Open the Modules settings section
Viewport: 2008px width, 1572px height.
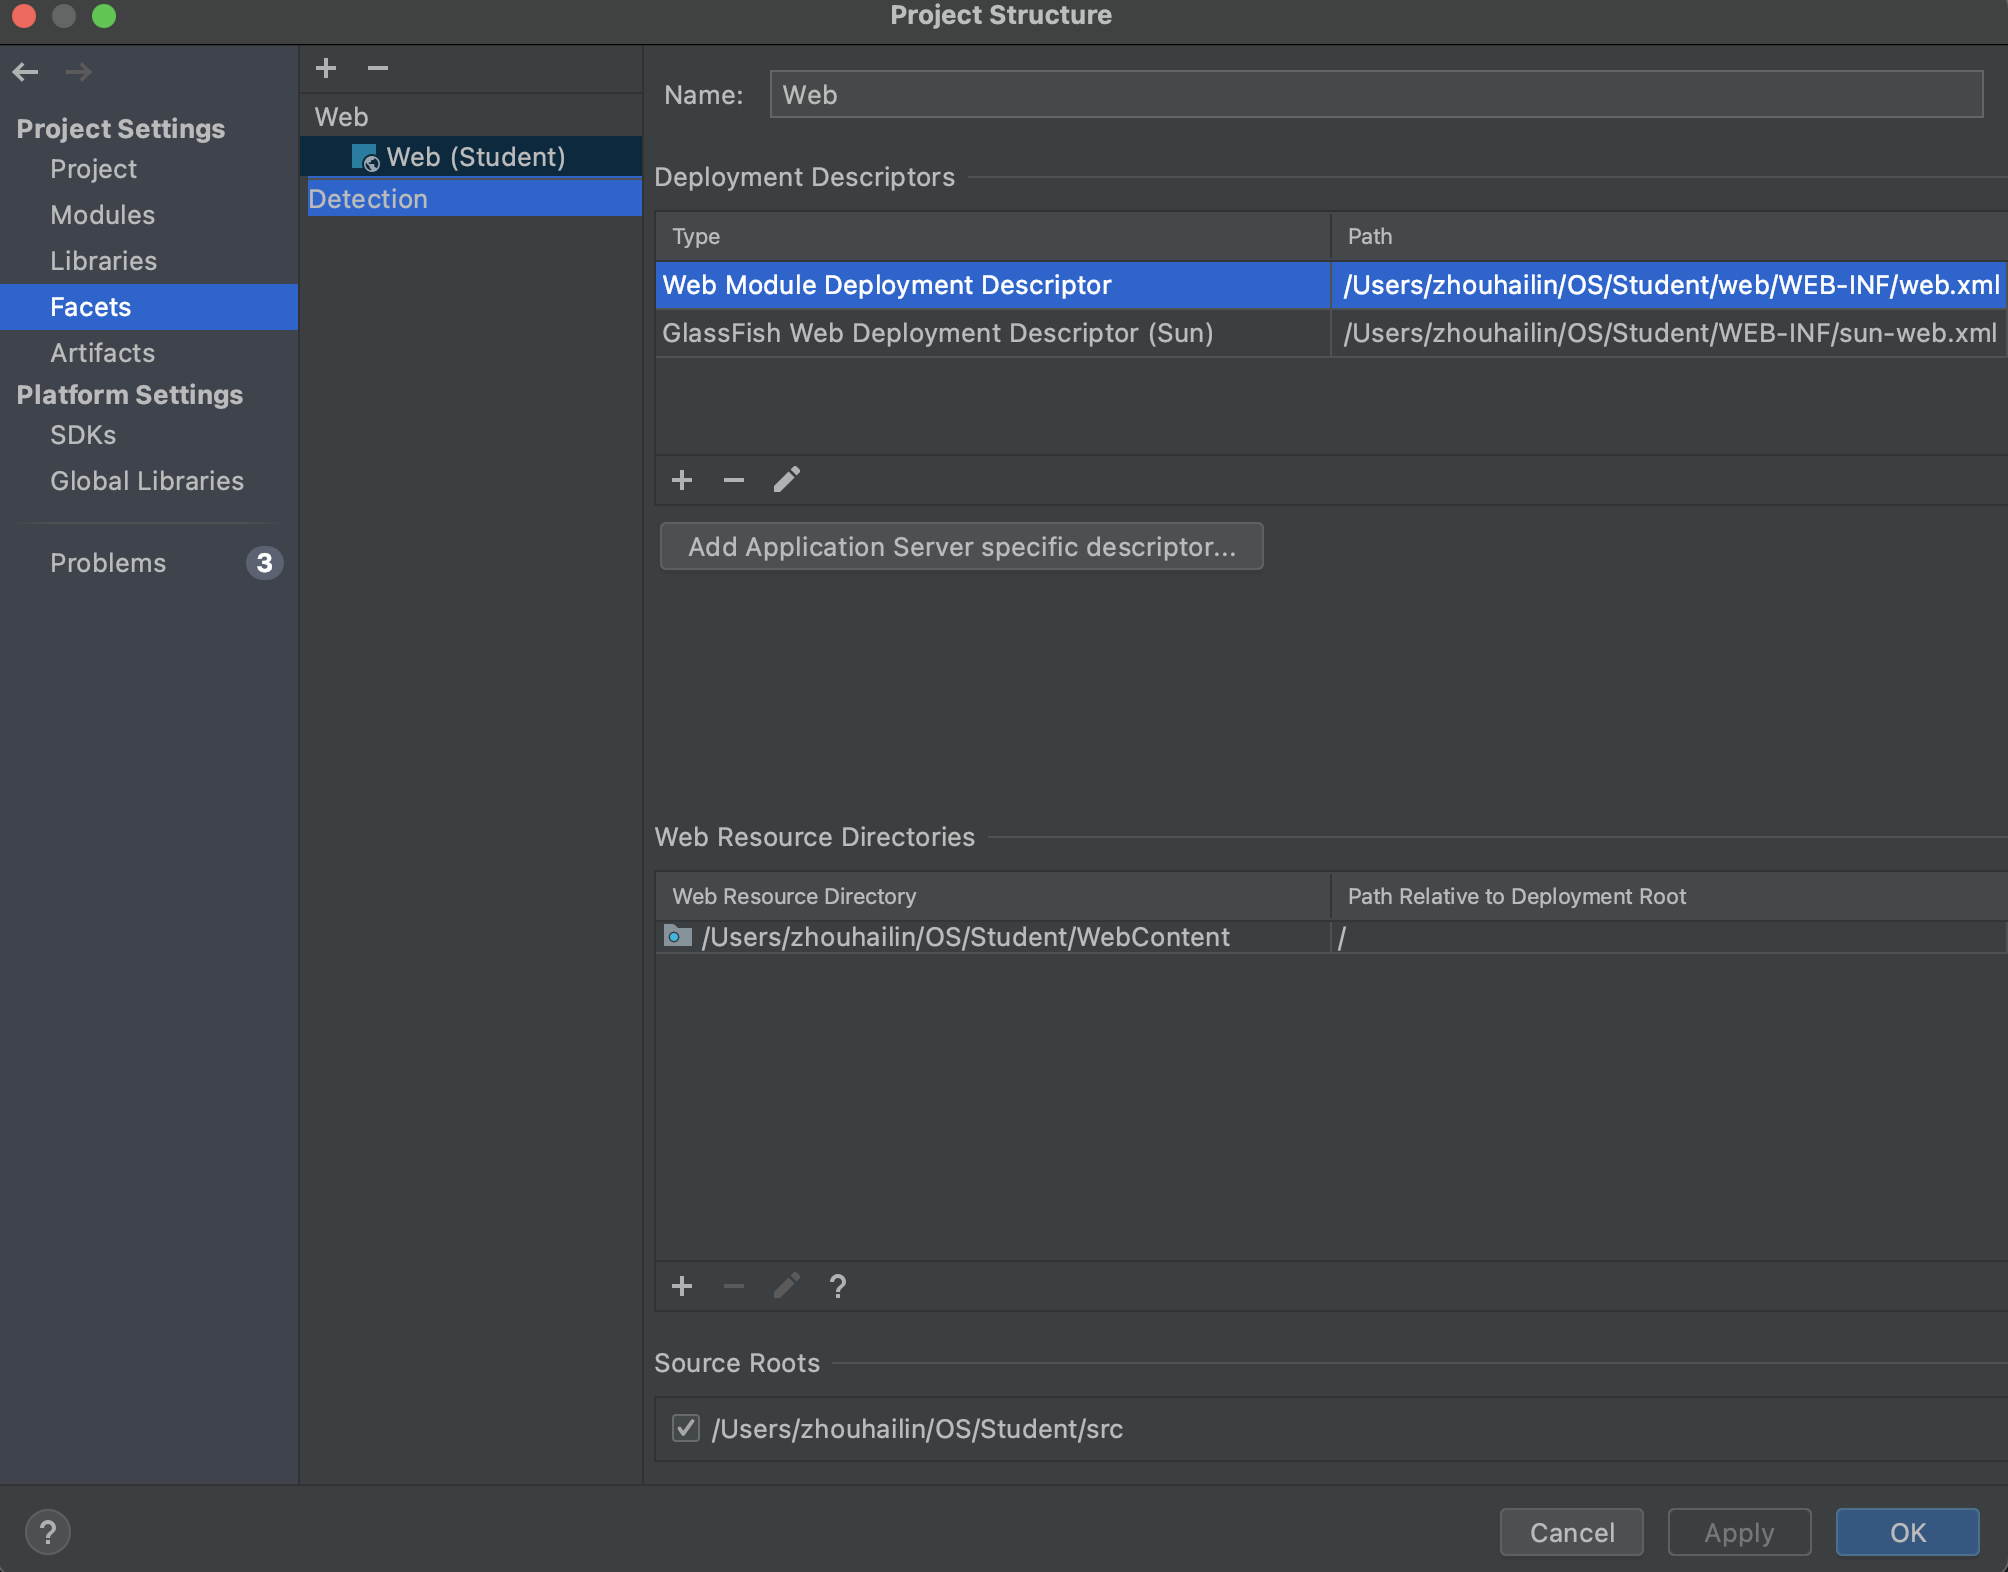102,215
